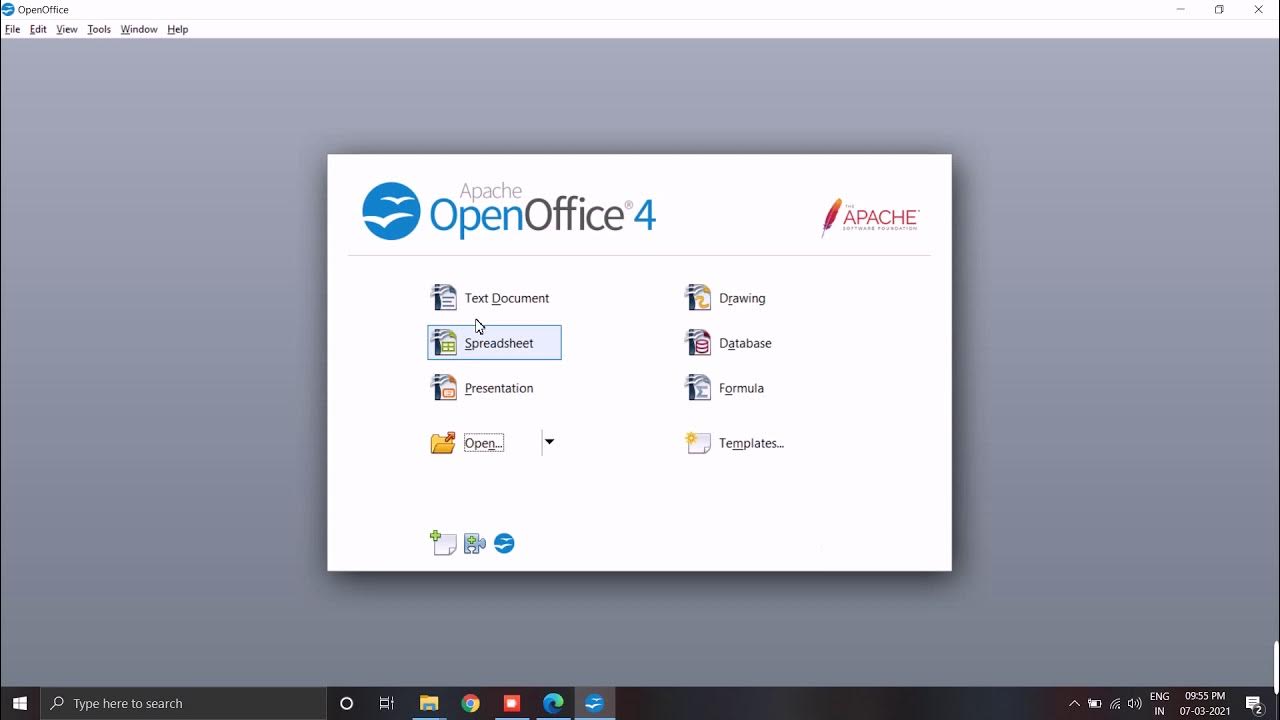
Task: Click the Formula icon
Action: [x=698, y=388]
